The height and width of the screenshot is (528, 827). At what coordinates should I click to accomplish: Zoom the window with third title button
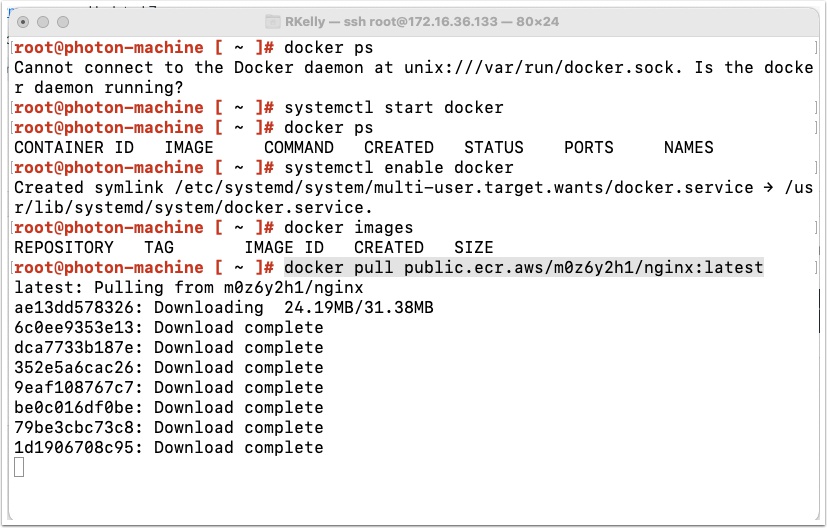(63, 22)
